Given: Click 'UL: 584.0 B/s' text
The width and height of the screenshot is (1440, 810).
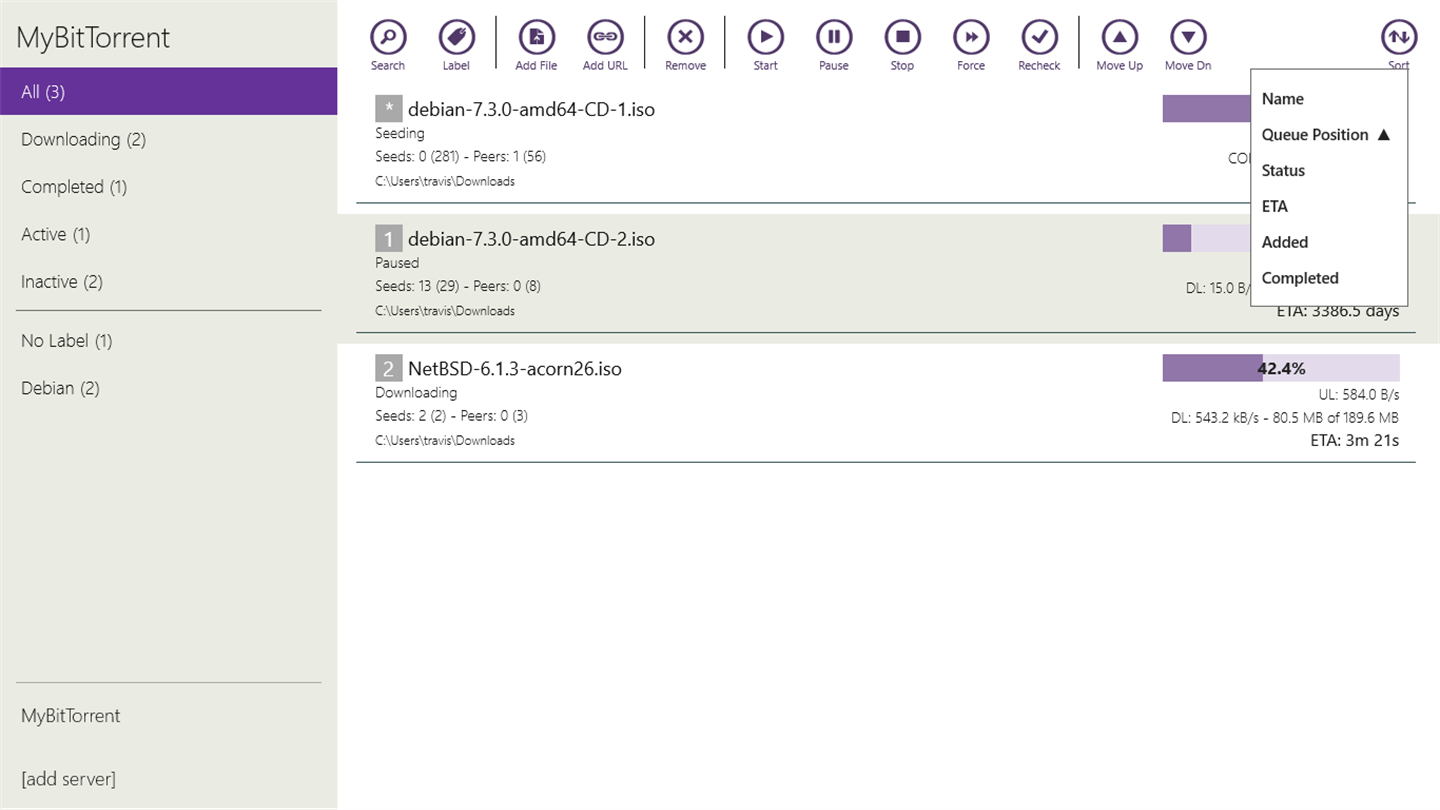Looking at the screenshot, I should tap(1359, 395).
